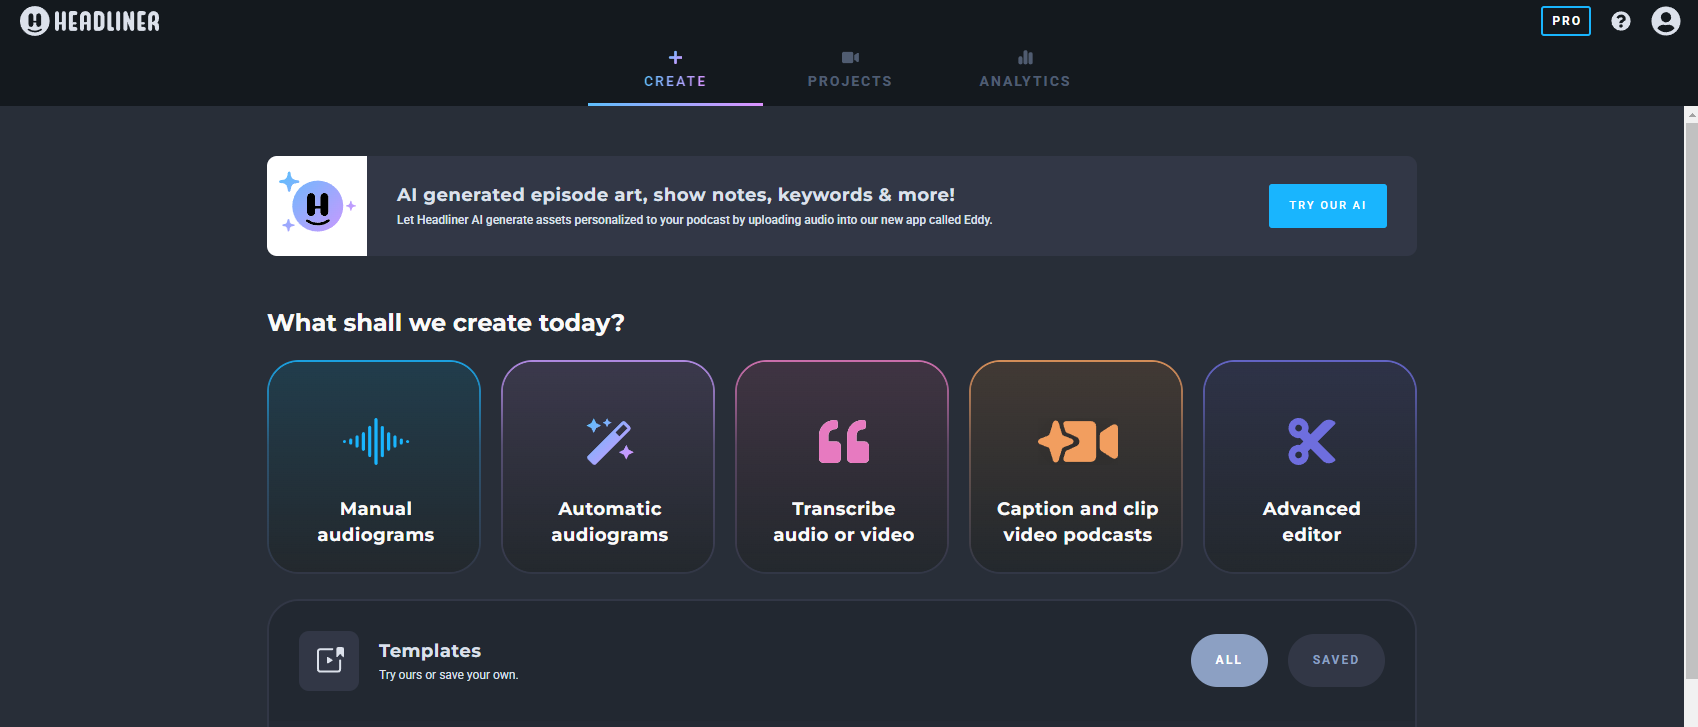1698x727 pixels.
Task: Click the scissors Advanced editor icon
Action: (1312, 441)
